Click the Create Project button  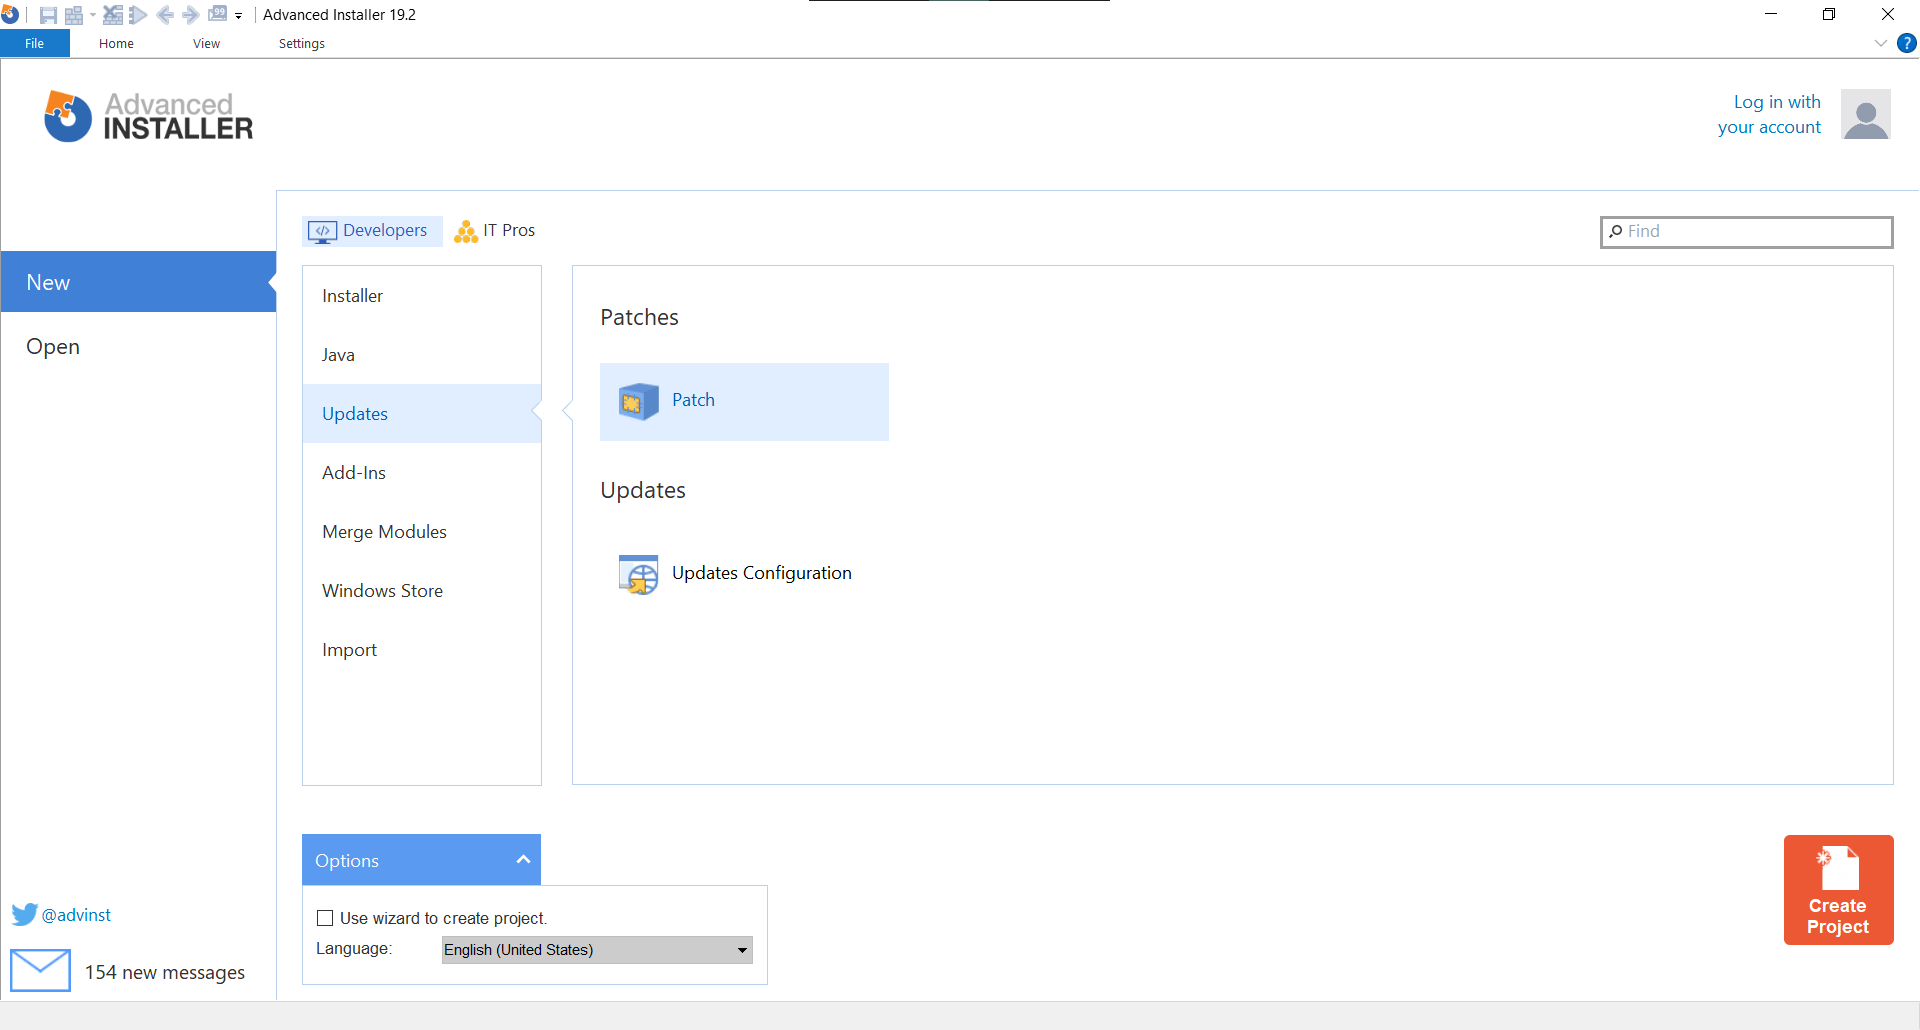click(x=1838, y=890)
